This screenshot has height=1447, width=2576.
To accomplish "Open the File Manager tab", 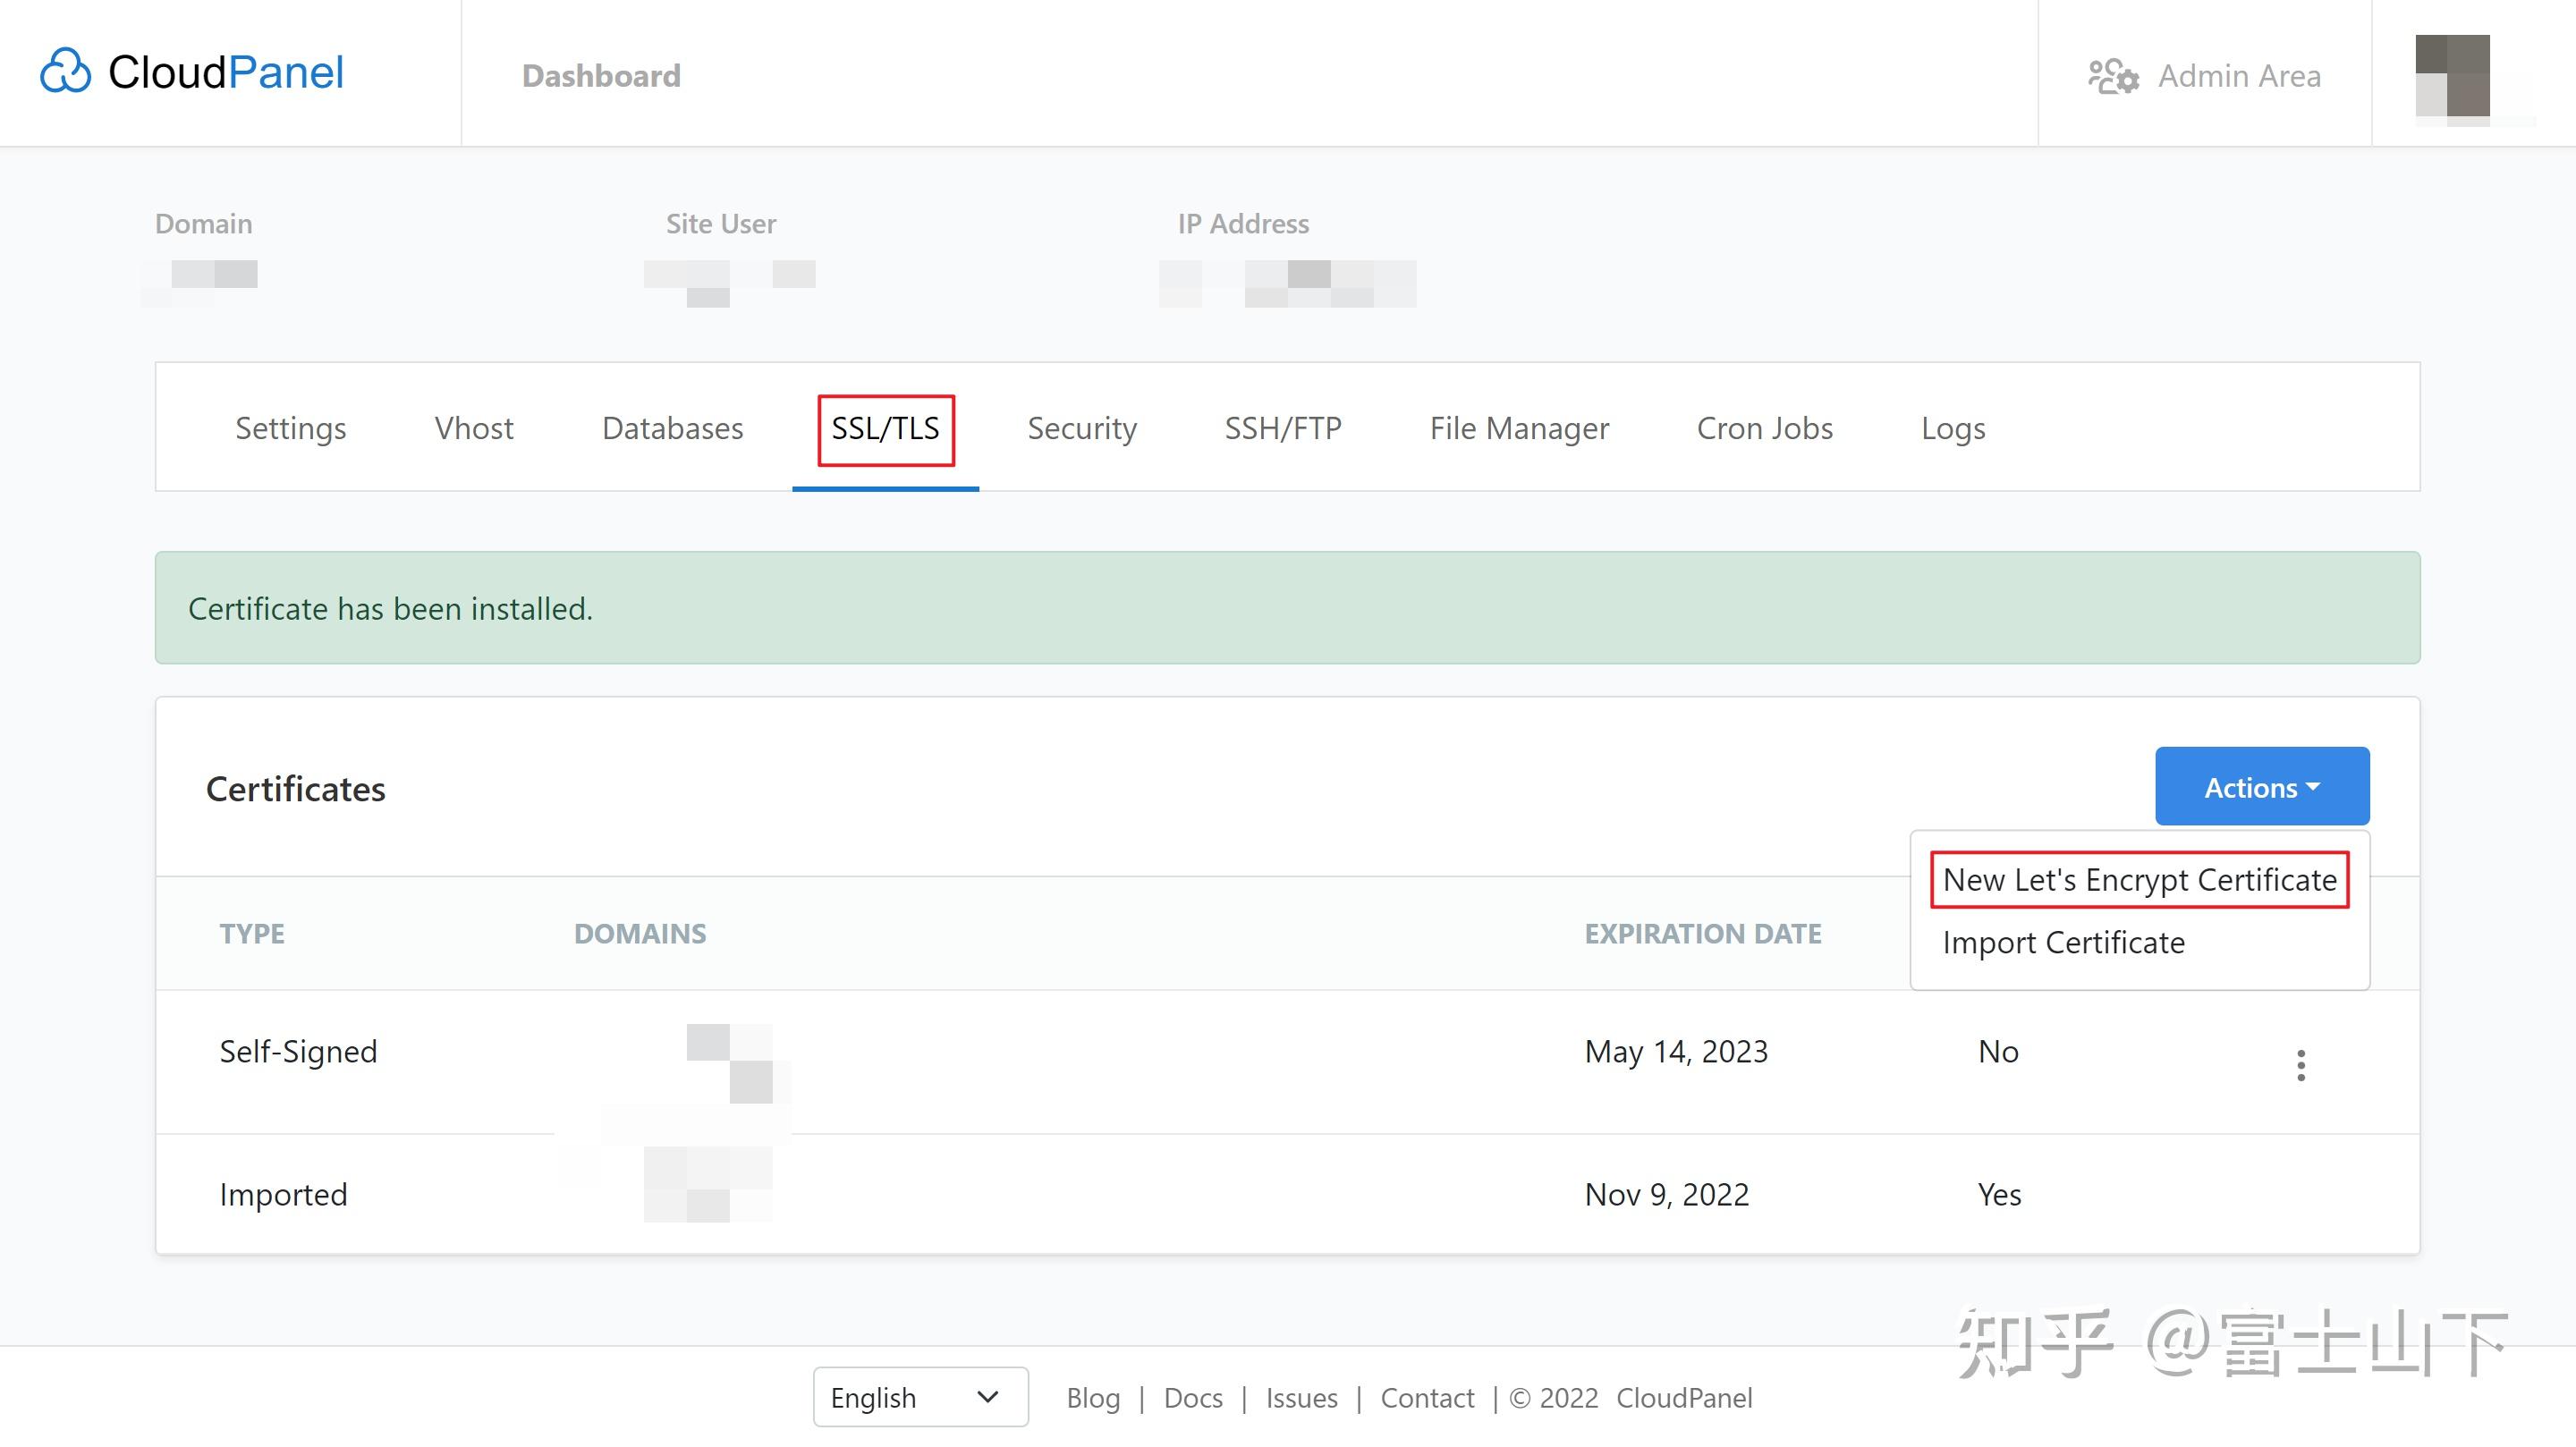I will tap(1518, 428).
